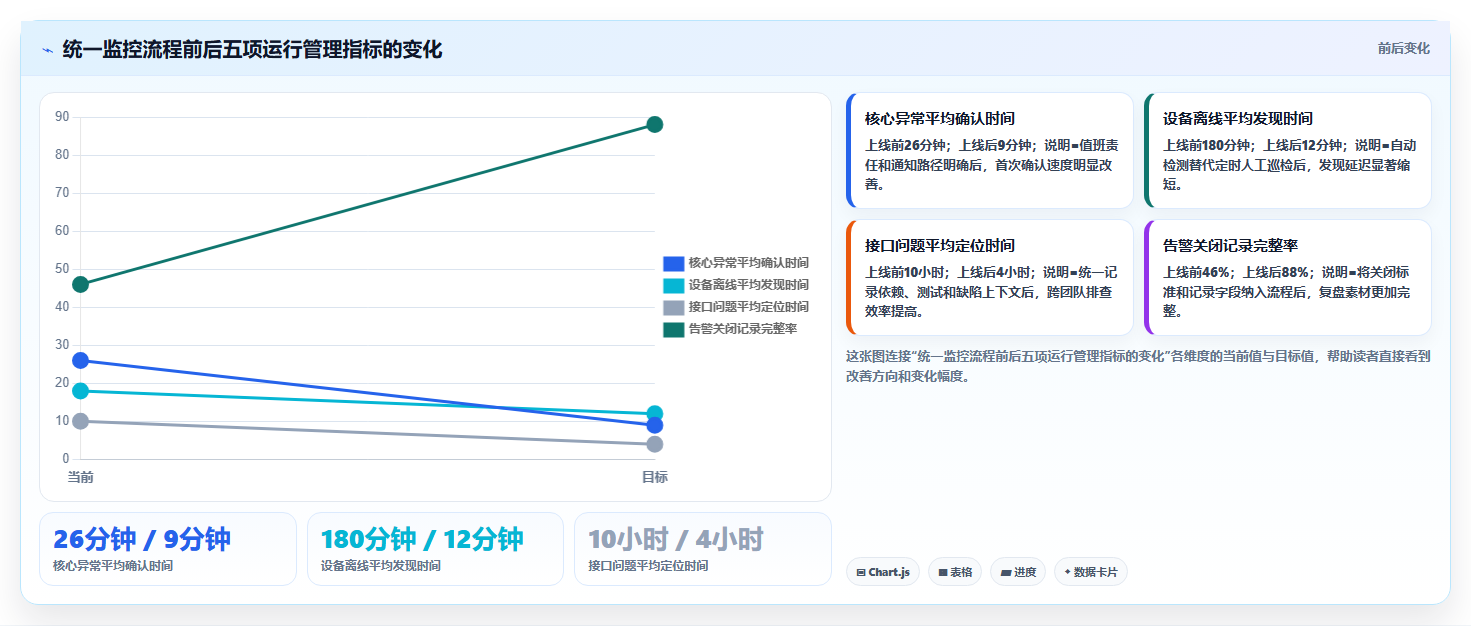Image resolution: width=1471 pixels, height=626 pixels.
Task: Click the 180分钟 / 12分钟 stat card
Action: tap(436, 549)
